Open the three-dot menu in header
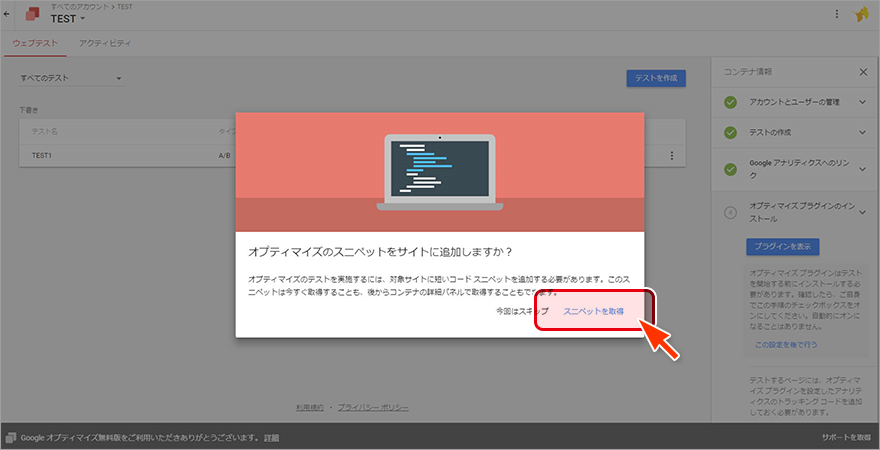 pyautogui.click(x=837, y=14)
